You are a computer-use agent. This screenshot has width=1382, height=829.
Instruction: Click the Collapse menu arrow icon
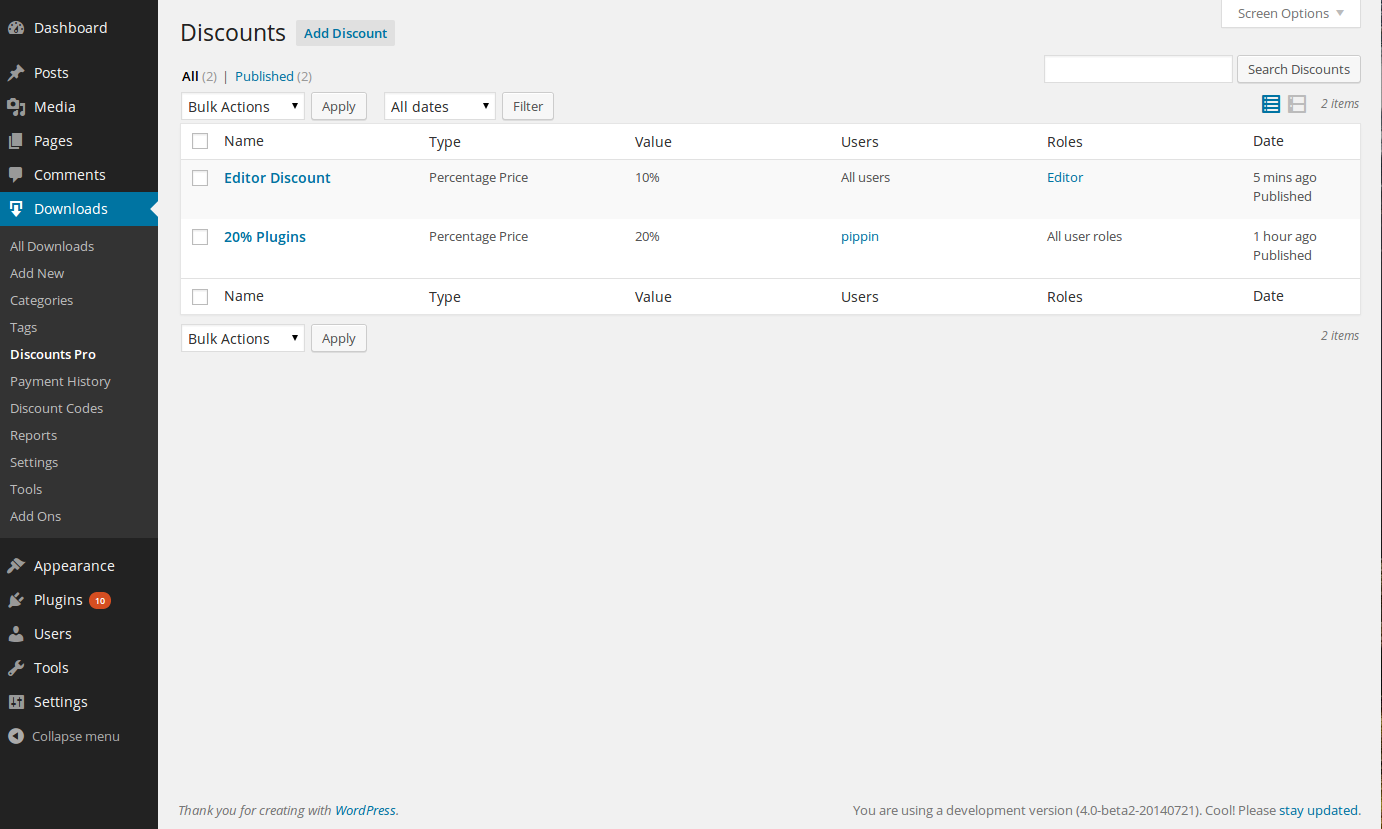coord(16,736)
